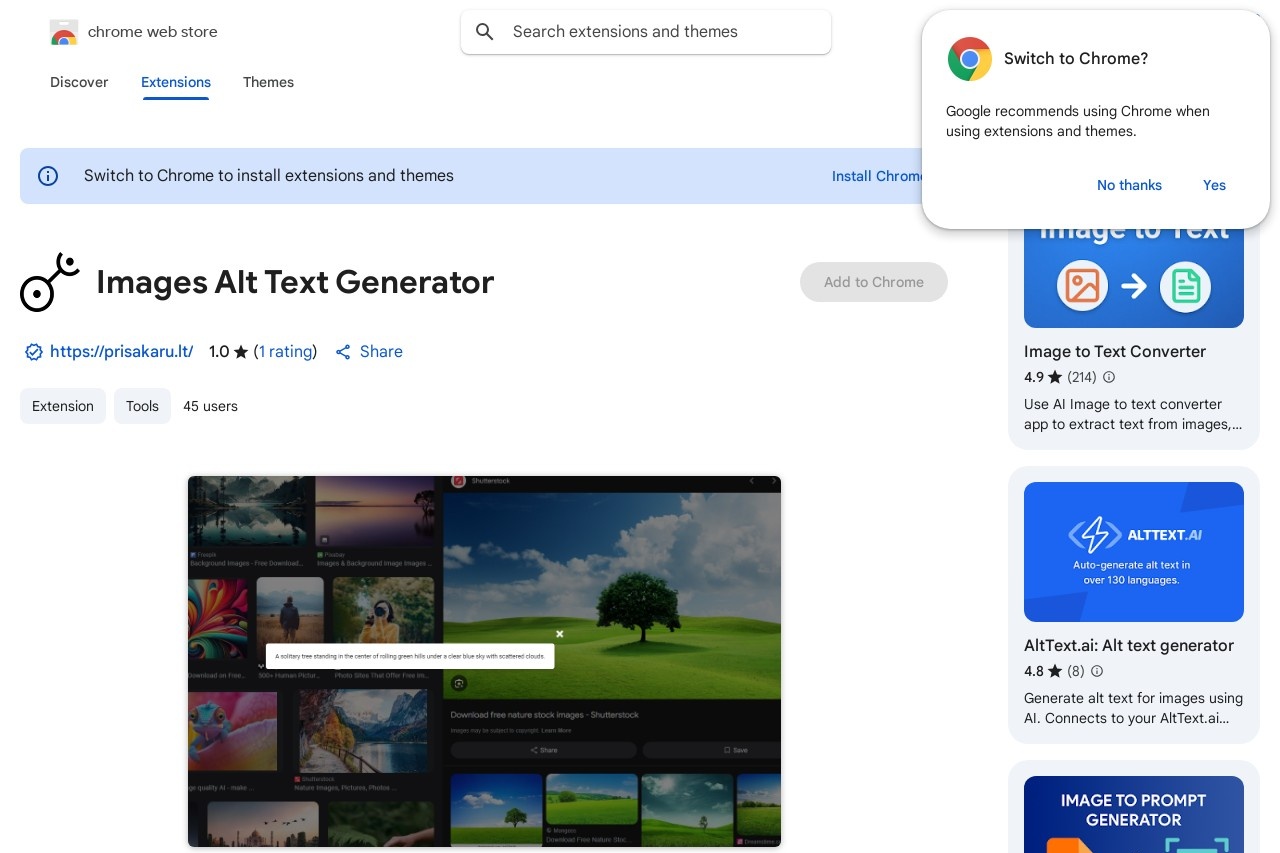1280x853 pixels.
Task: Click the 45 users text
Action: point(210,406)
